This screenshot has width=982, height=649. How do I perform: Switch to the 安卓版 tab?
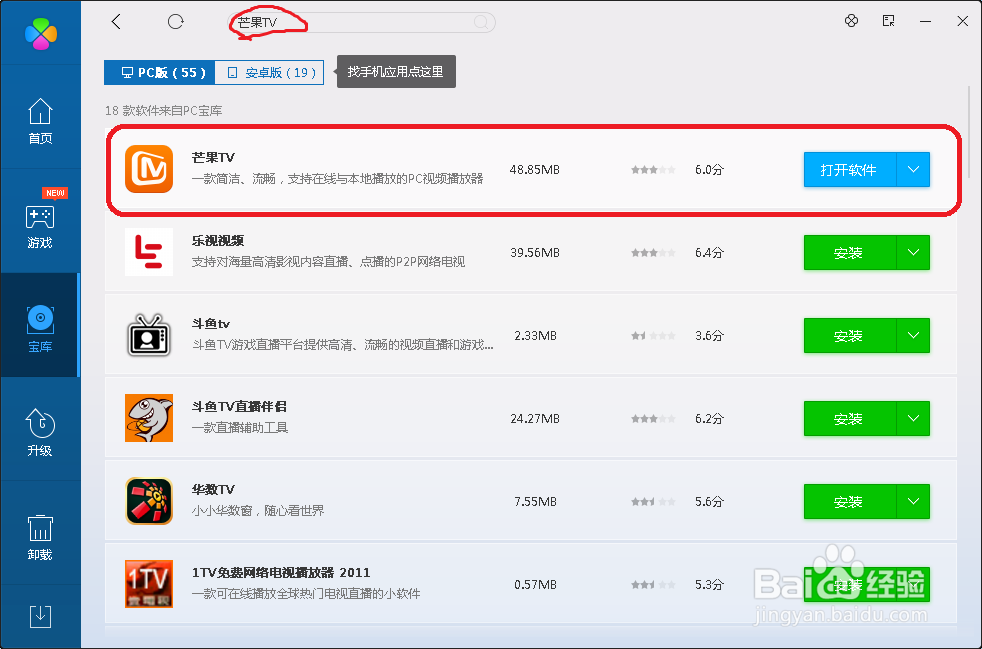click(269, 72)
